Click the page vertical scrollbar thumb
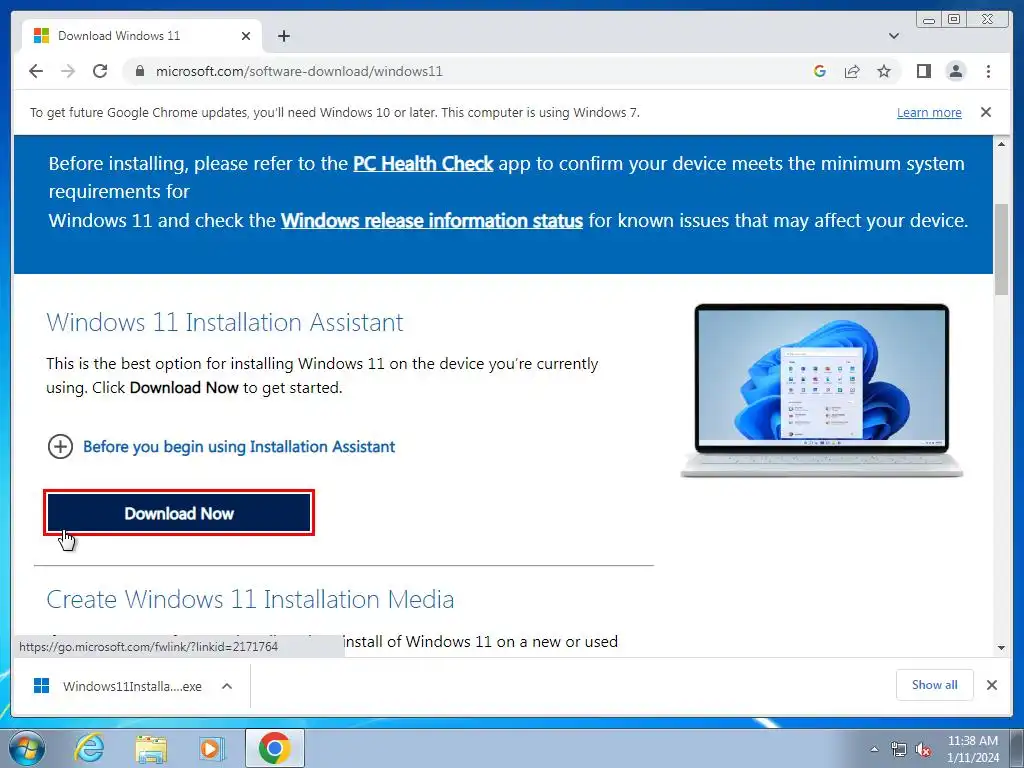1024x768 pixels. click(1001, 249)
